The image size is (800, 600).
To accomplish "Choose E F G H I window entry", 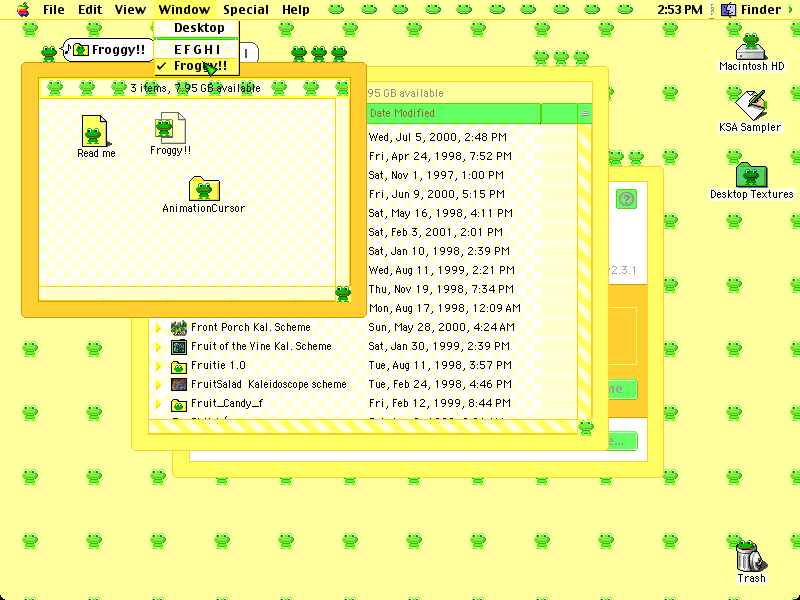I will click(196, 49).
